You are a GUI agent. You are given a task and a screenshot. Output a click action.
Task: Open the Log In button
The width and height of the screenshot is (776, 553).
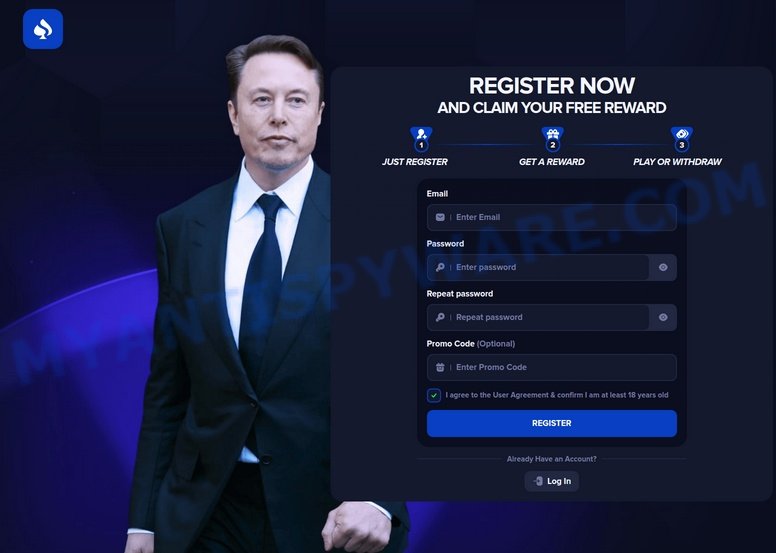click(x=551, y=481)
